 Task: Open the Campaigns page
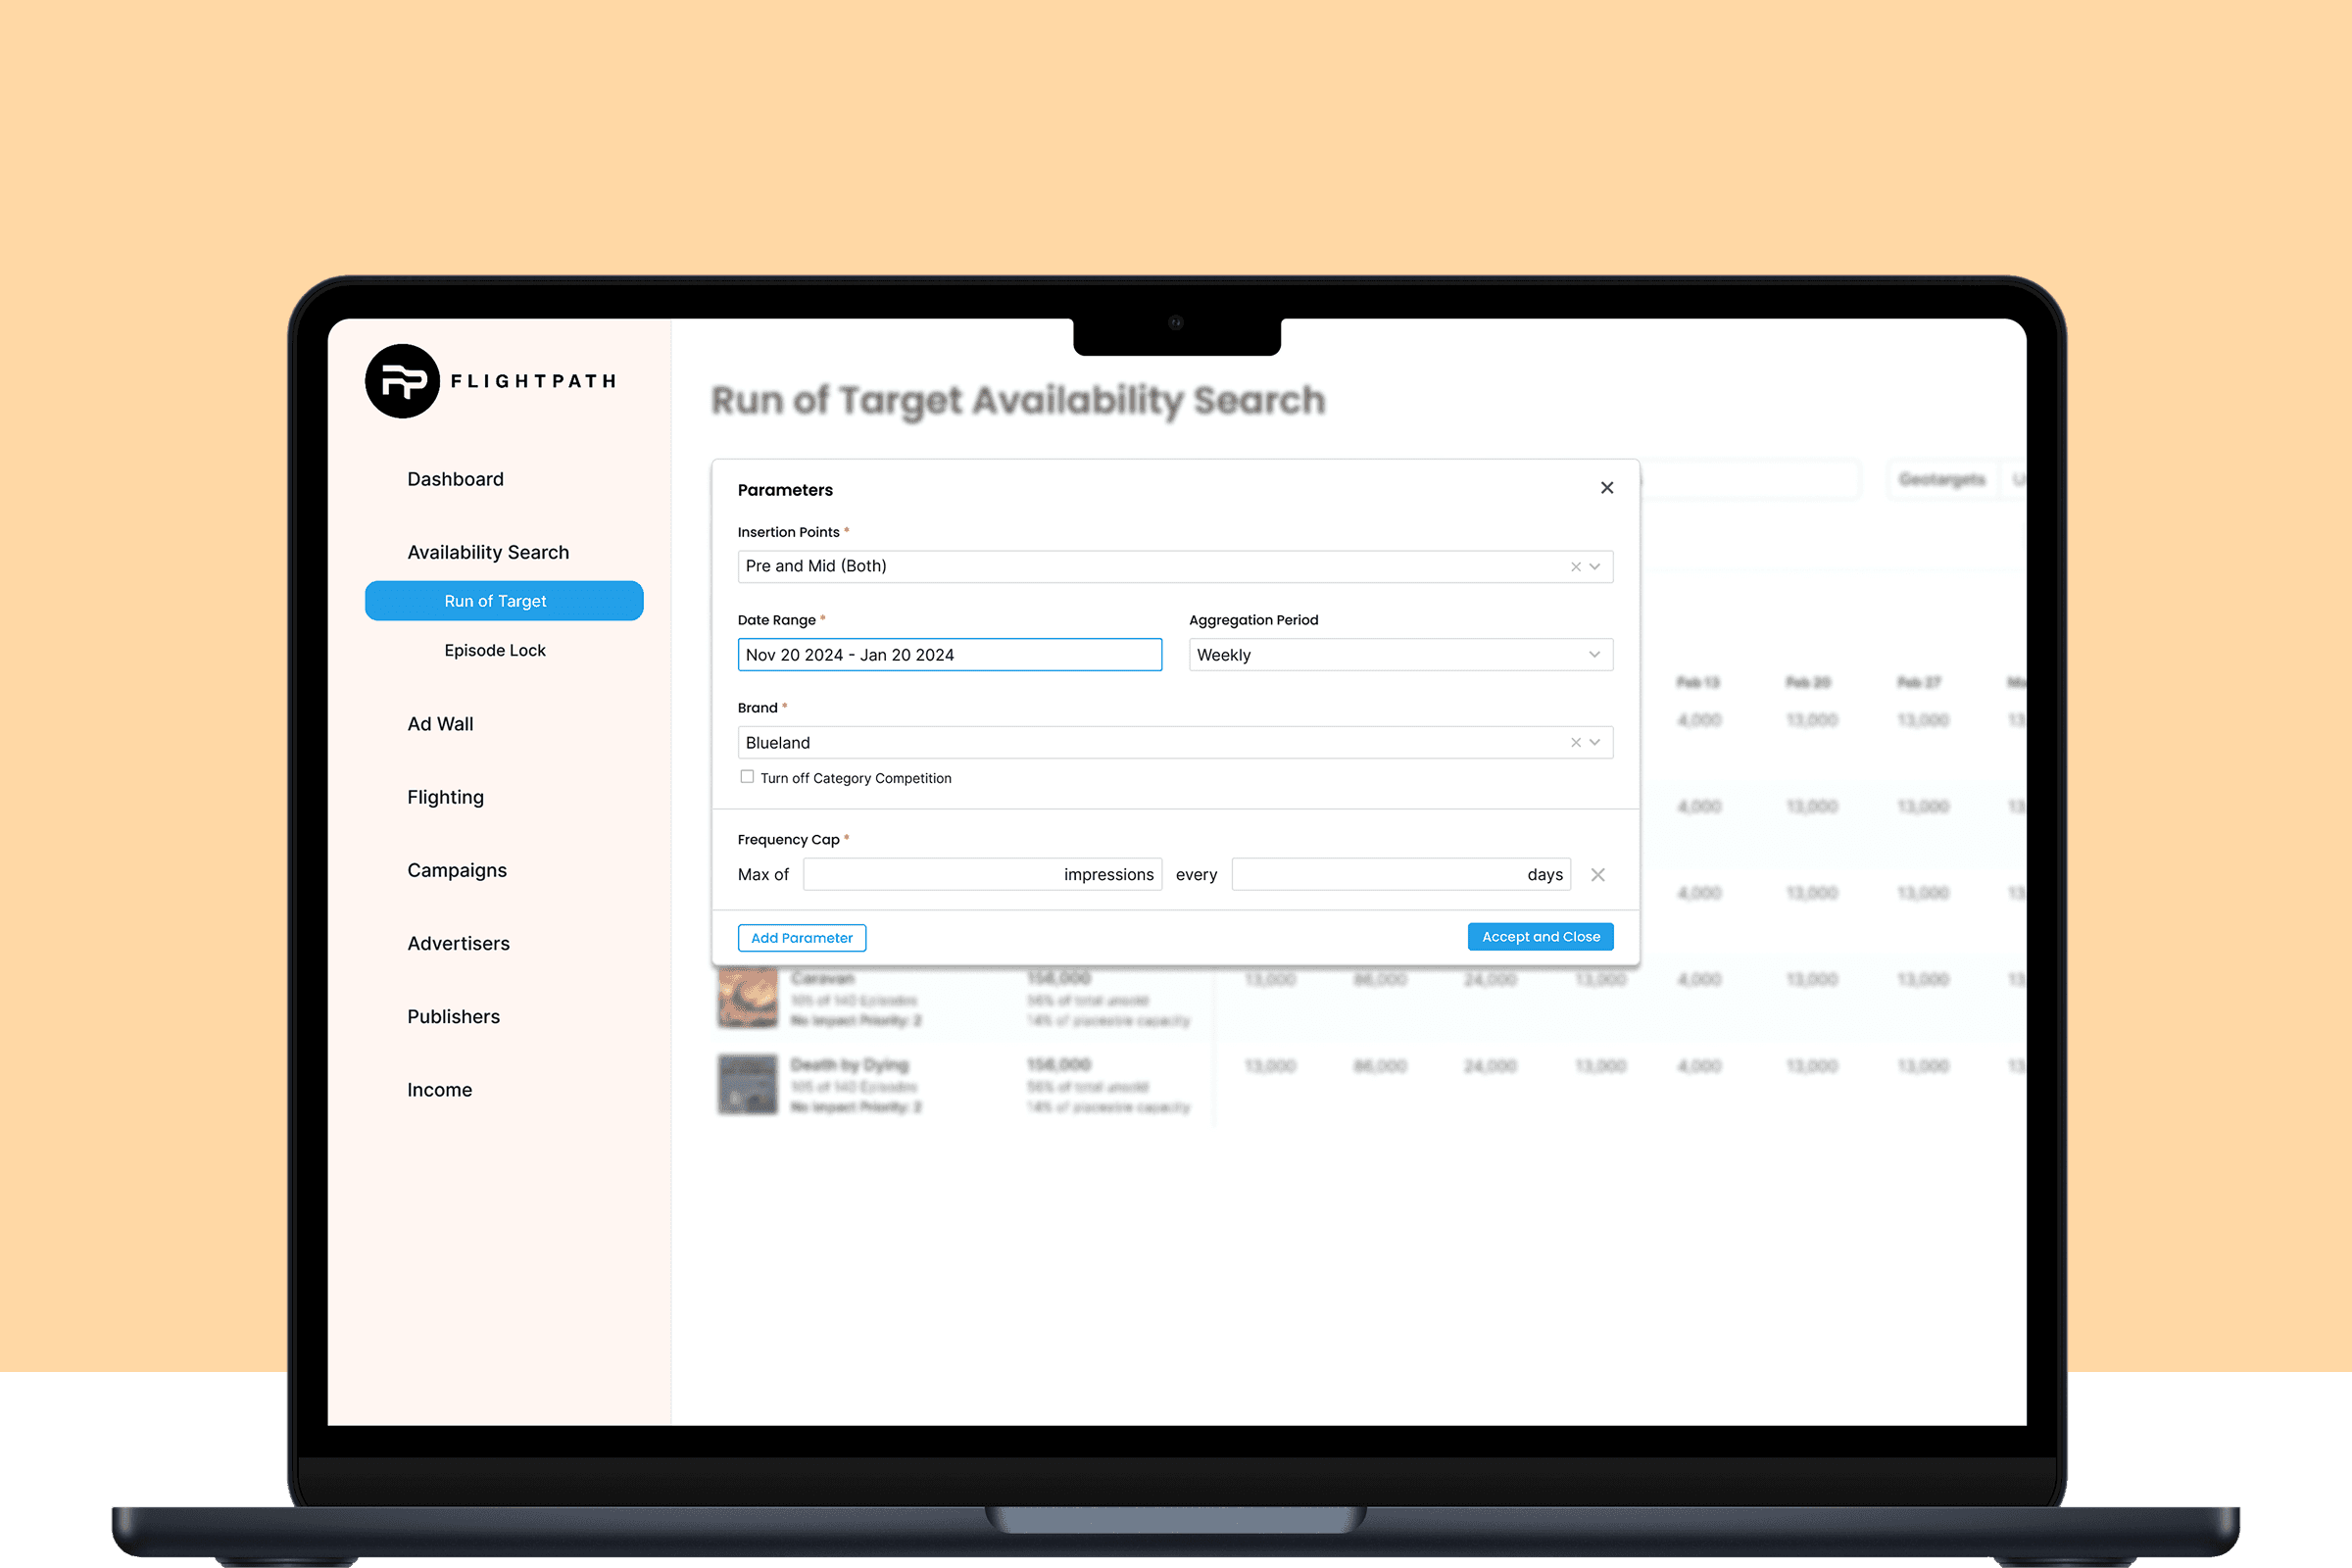456,870
